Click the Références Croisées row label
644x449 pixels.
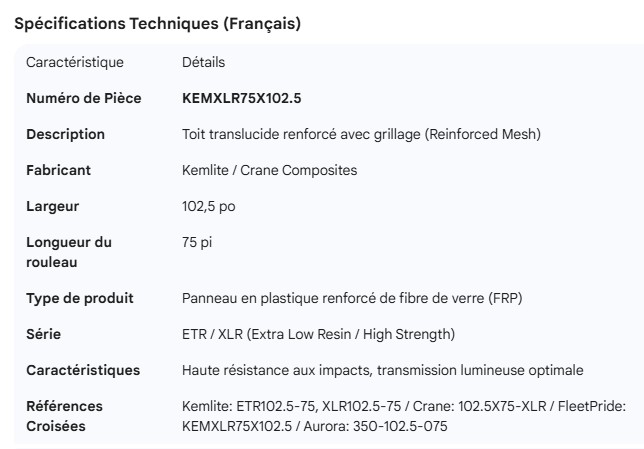pyautogui.click(x=64, y=416)
